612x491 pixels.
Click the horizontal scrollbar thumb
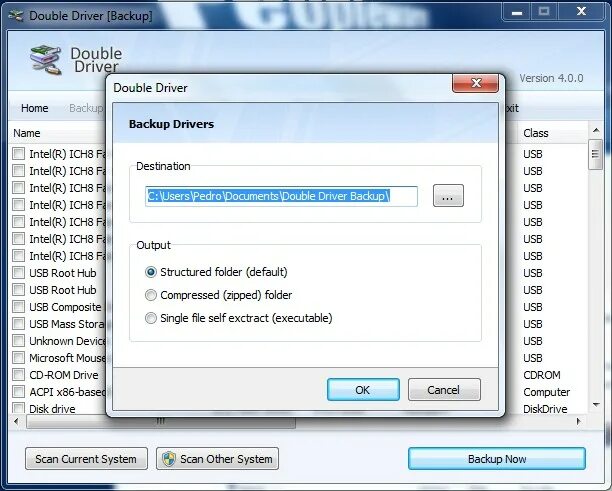tap(161, 422)
